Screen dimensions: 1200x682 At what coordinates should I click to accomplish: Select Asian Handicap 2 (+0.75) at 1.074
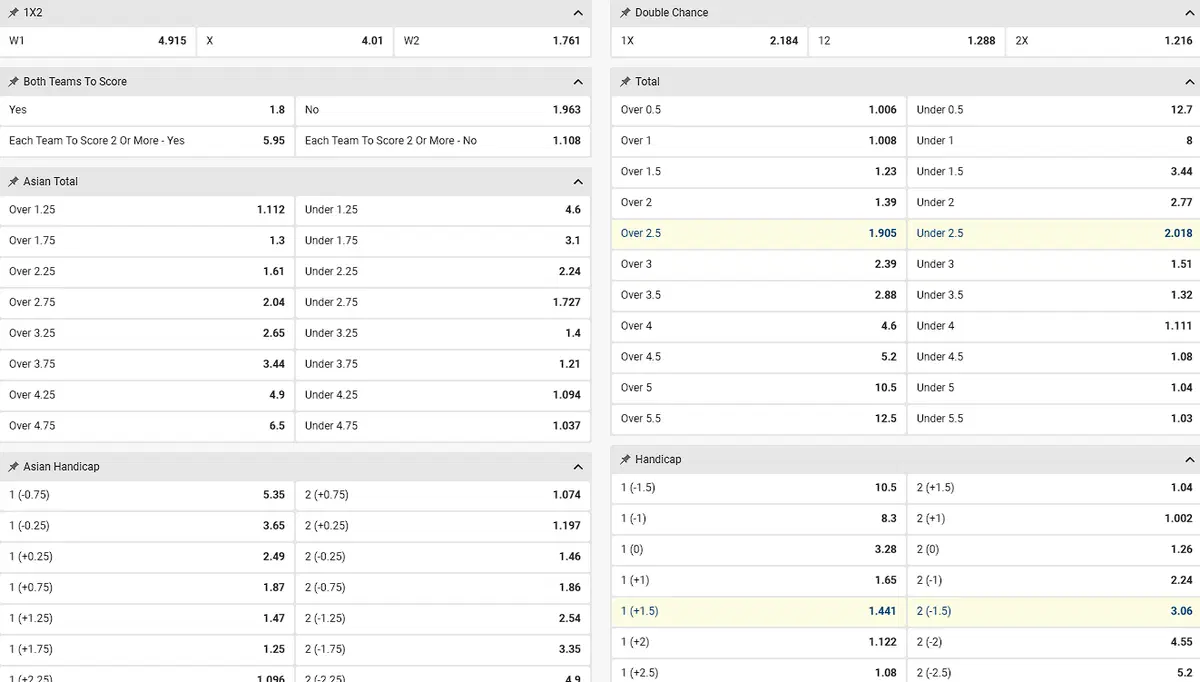click(443, 495)
